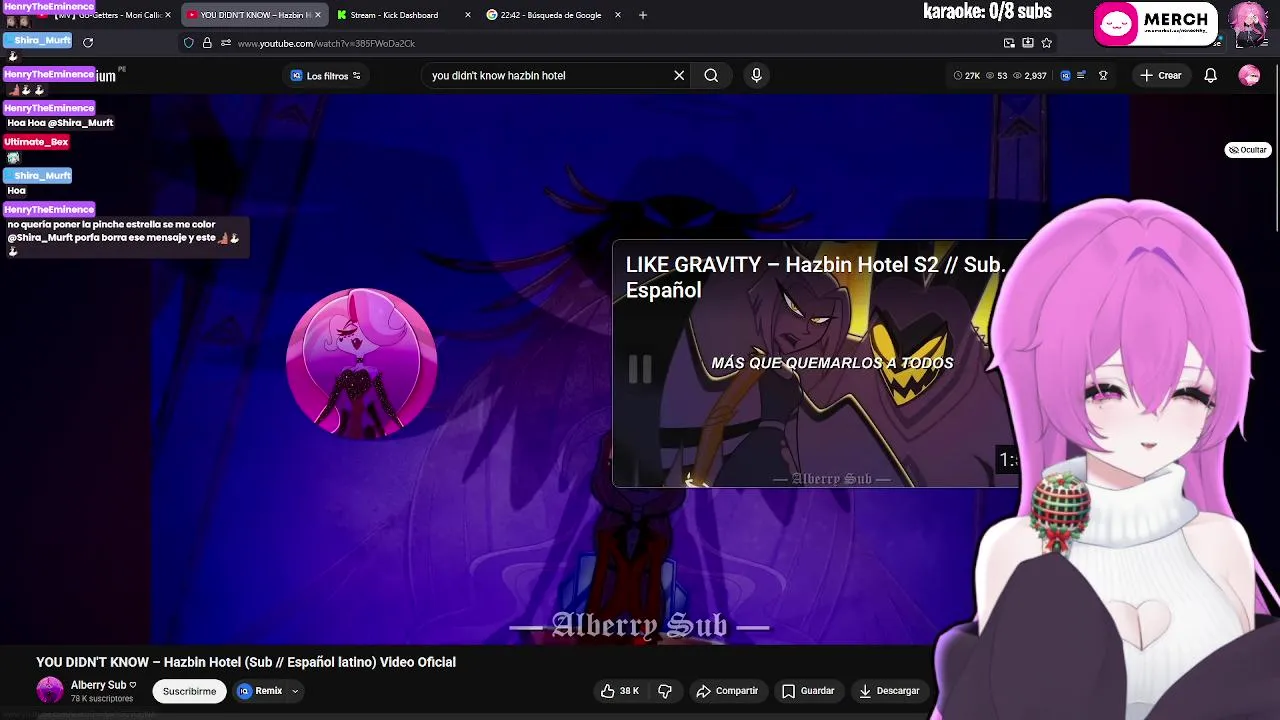
Task: Click the round character avatar in video
Action: point(362,364)
